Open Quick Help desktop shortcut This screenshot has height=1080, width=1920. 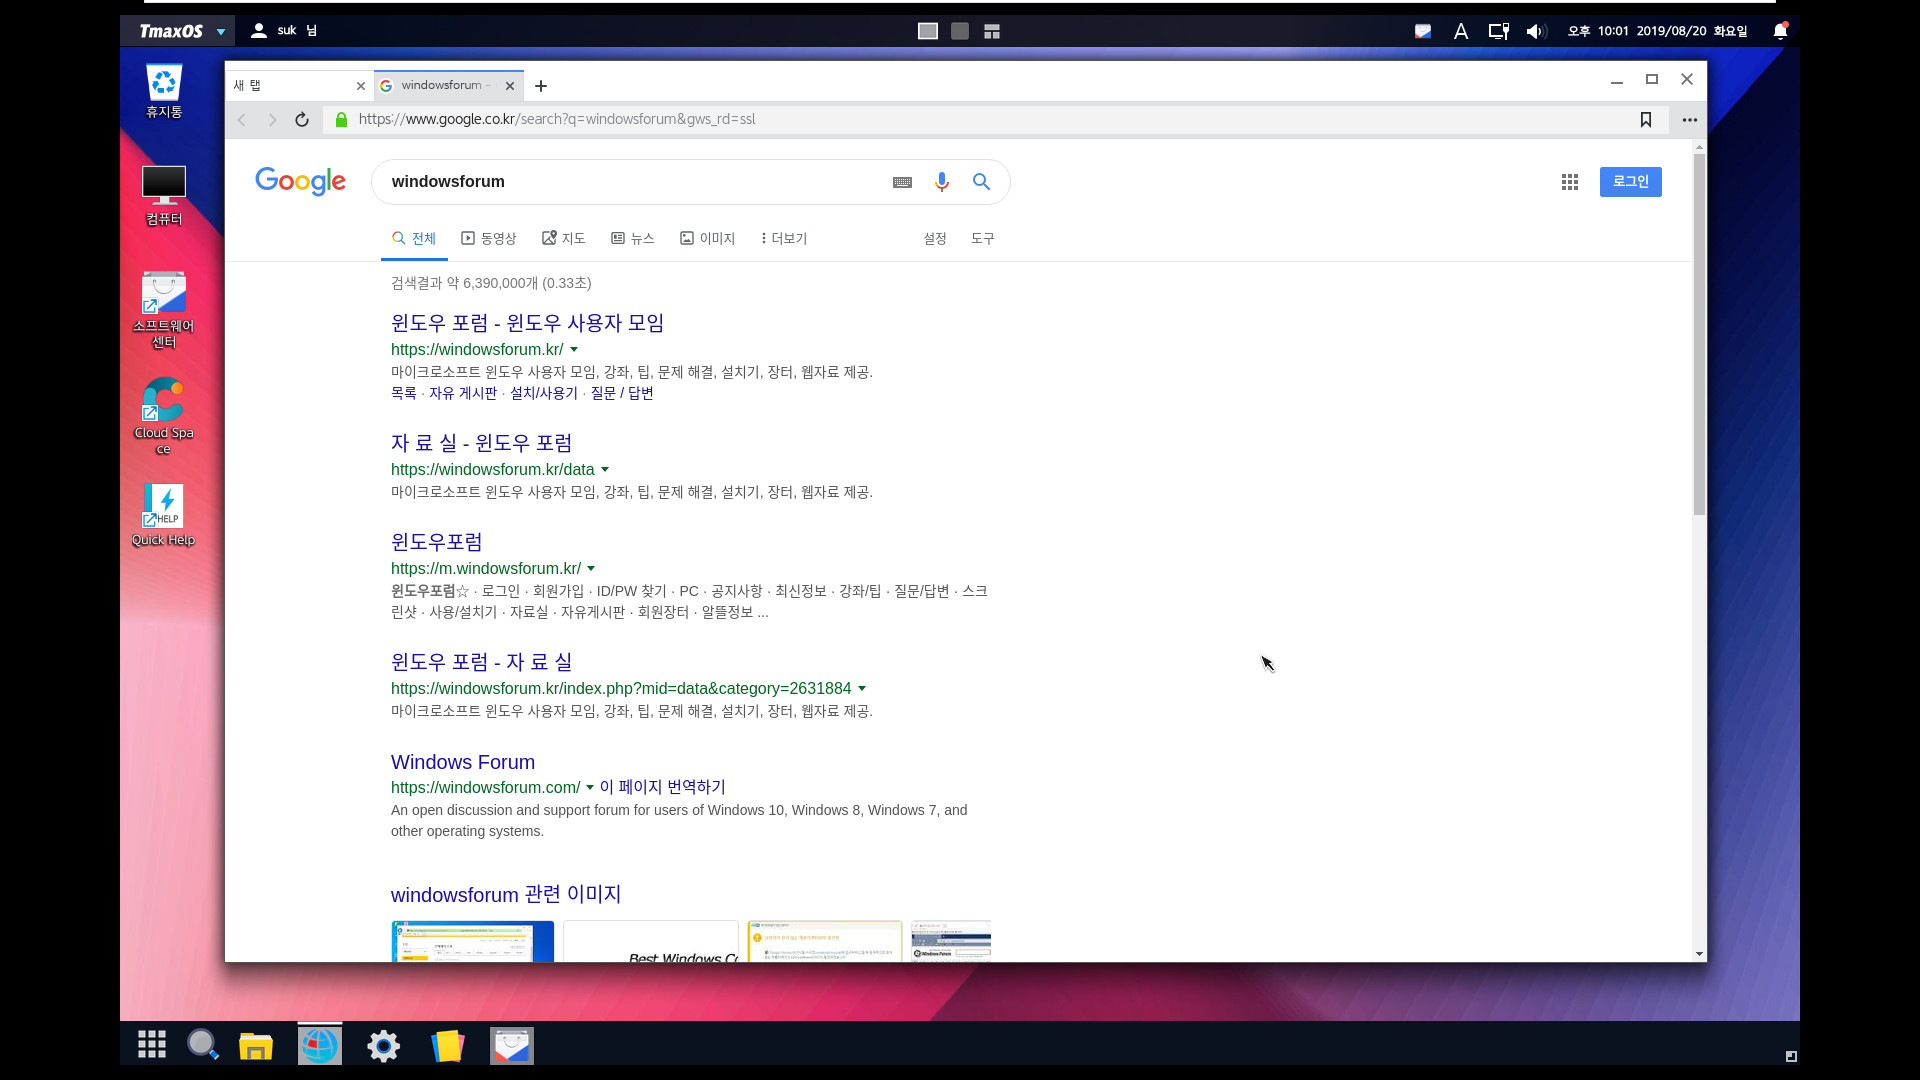[164, 515]
